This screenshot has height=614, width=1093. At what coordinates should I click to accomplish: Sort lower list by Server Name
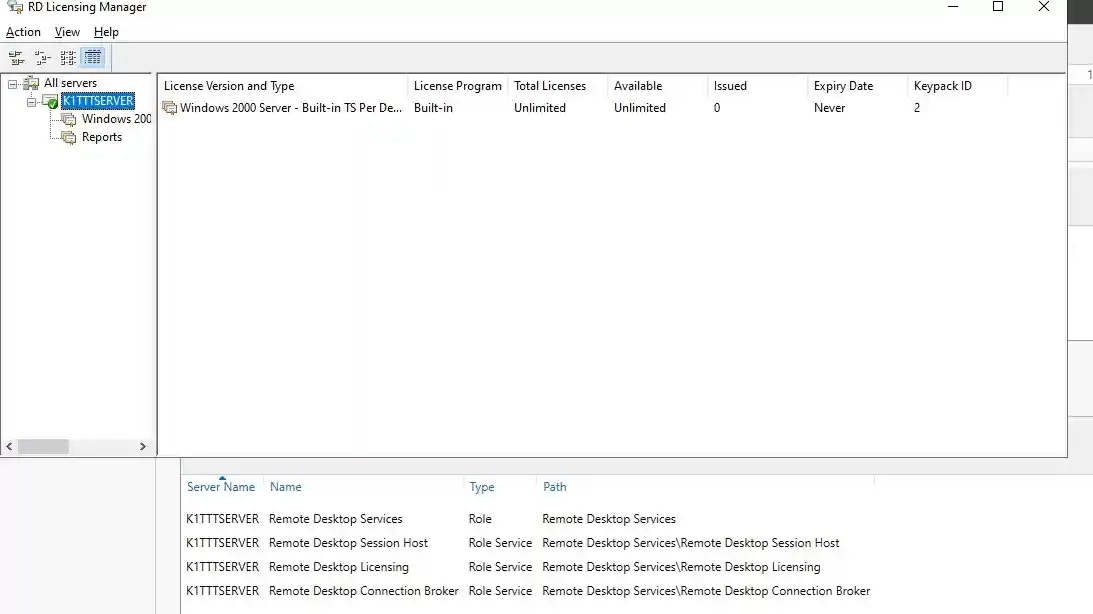coord(221,487)
